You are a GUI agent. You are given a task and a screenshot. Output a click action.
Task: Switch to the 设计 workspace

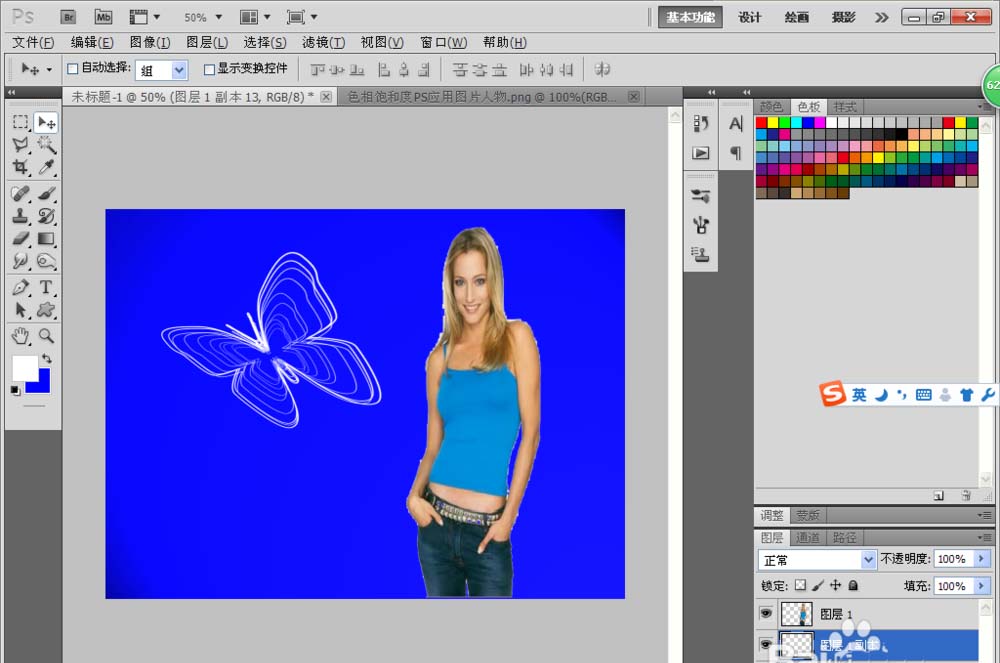coord(750,17)
